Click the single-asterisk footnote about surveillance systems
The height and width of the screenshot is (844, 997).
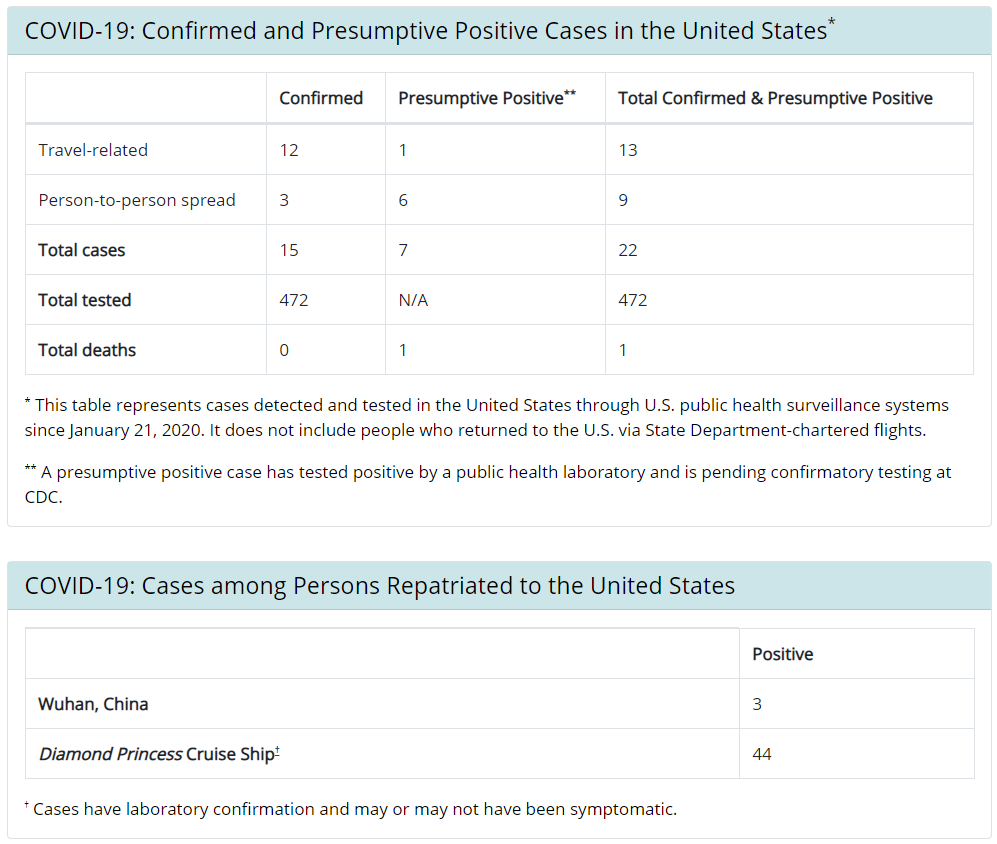[x=487, y=418]
